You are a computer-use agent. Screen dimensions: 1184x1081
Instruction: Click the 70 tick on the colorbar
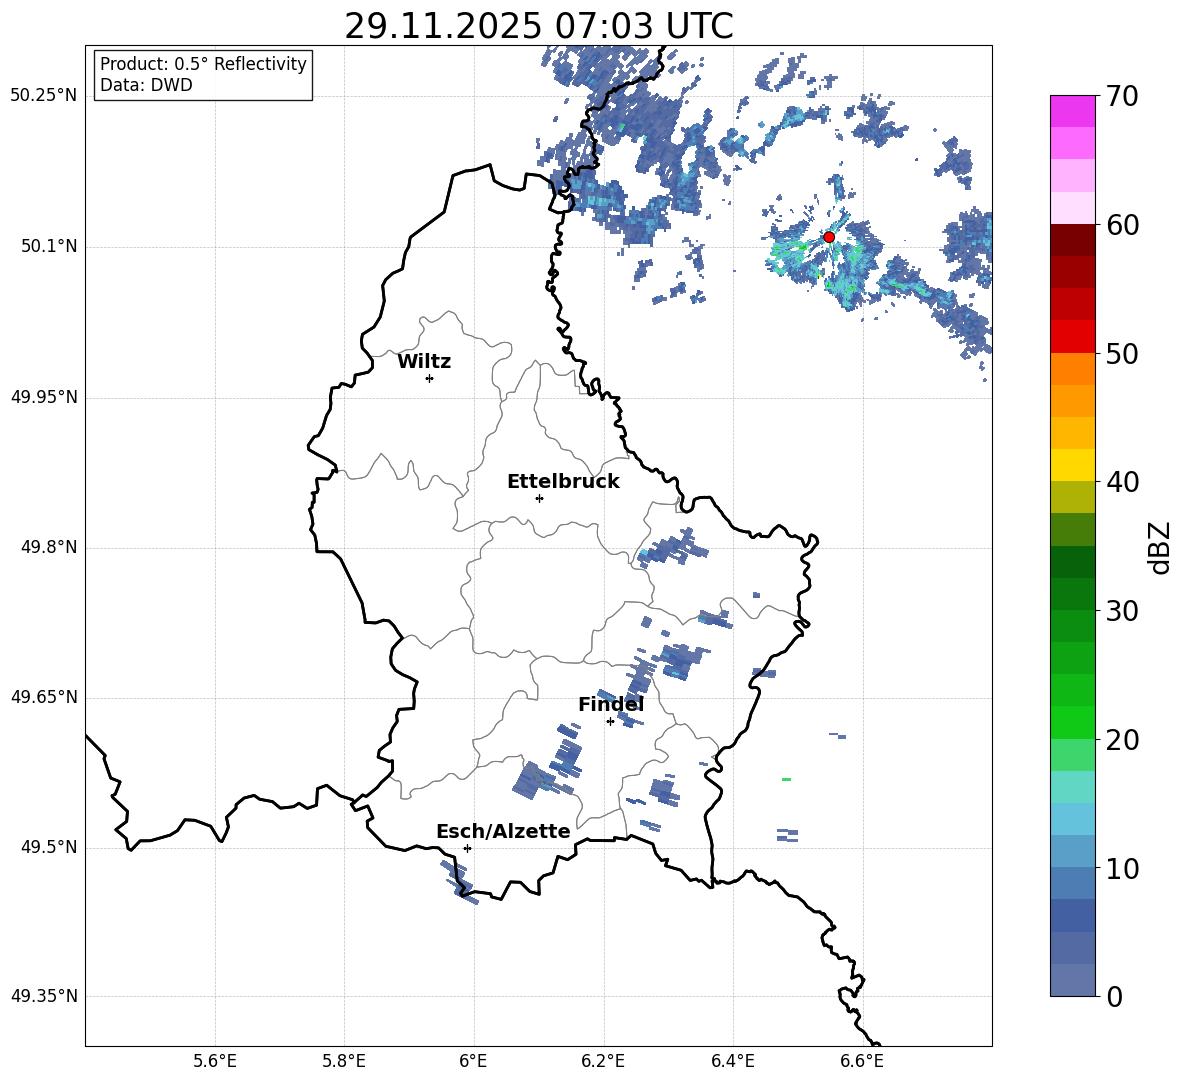tap(1122, 96)
